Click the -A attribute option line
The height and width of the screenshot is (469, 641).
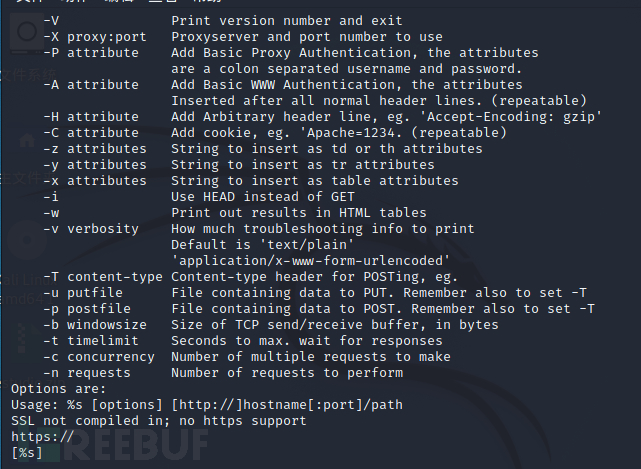[x=91, y=84]
